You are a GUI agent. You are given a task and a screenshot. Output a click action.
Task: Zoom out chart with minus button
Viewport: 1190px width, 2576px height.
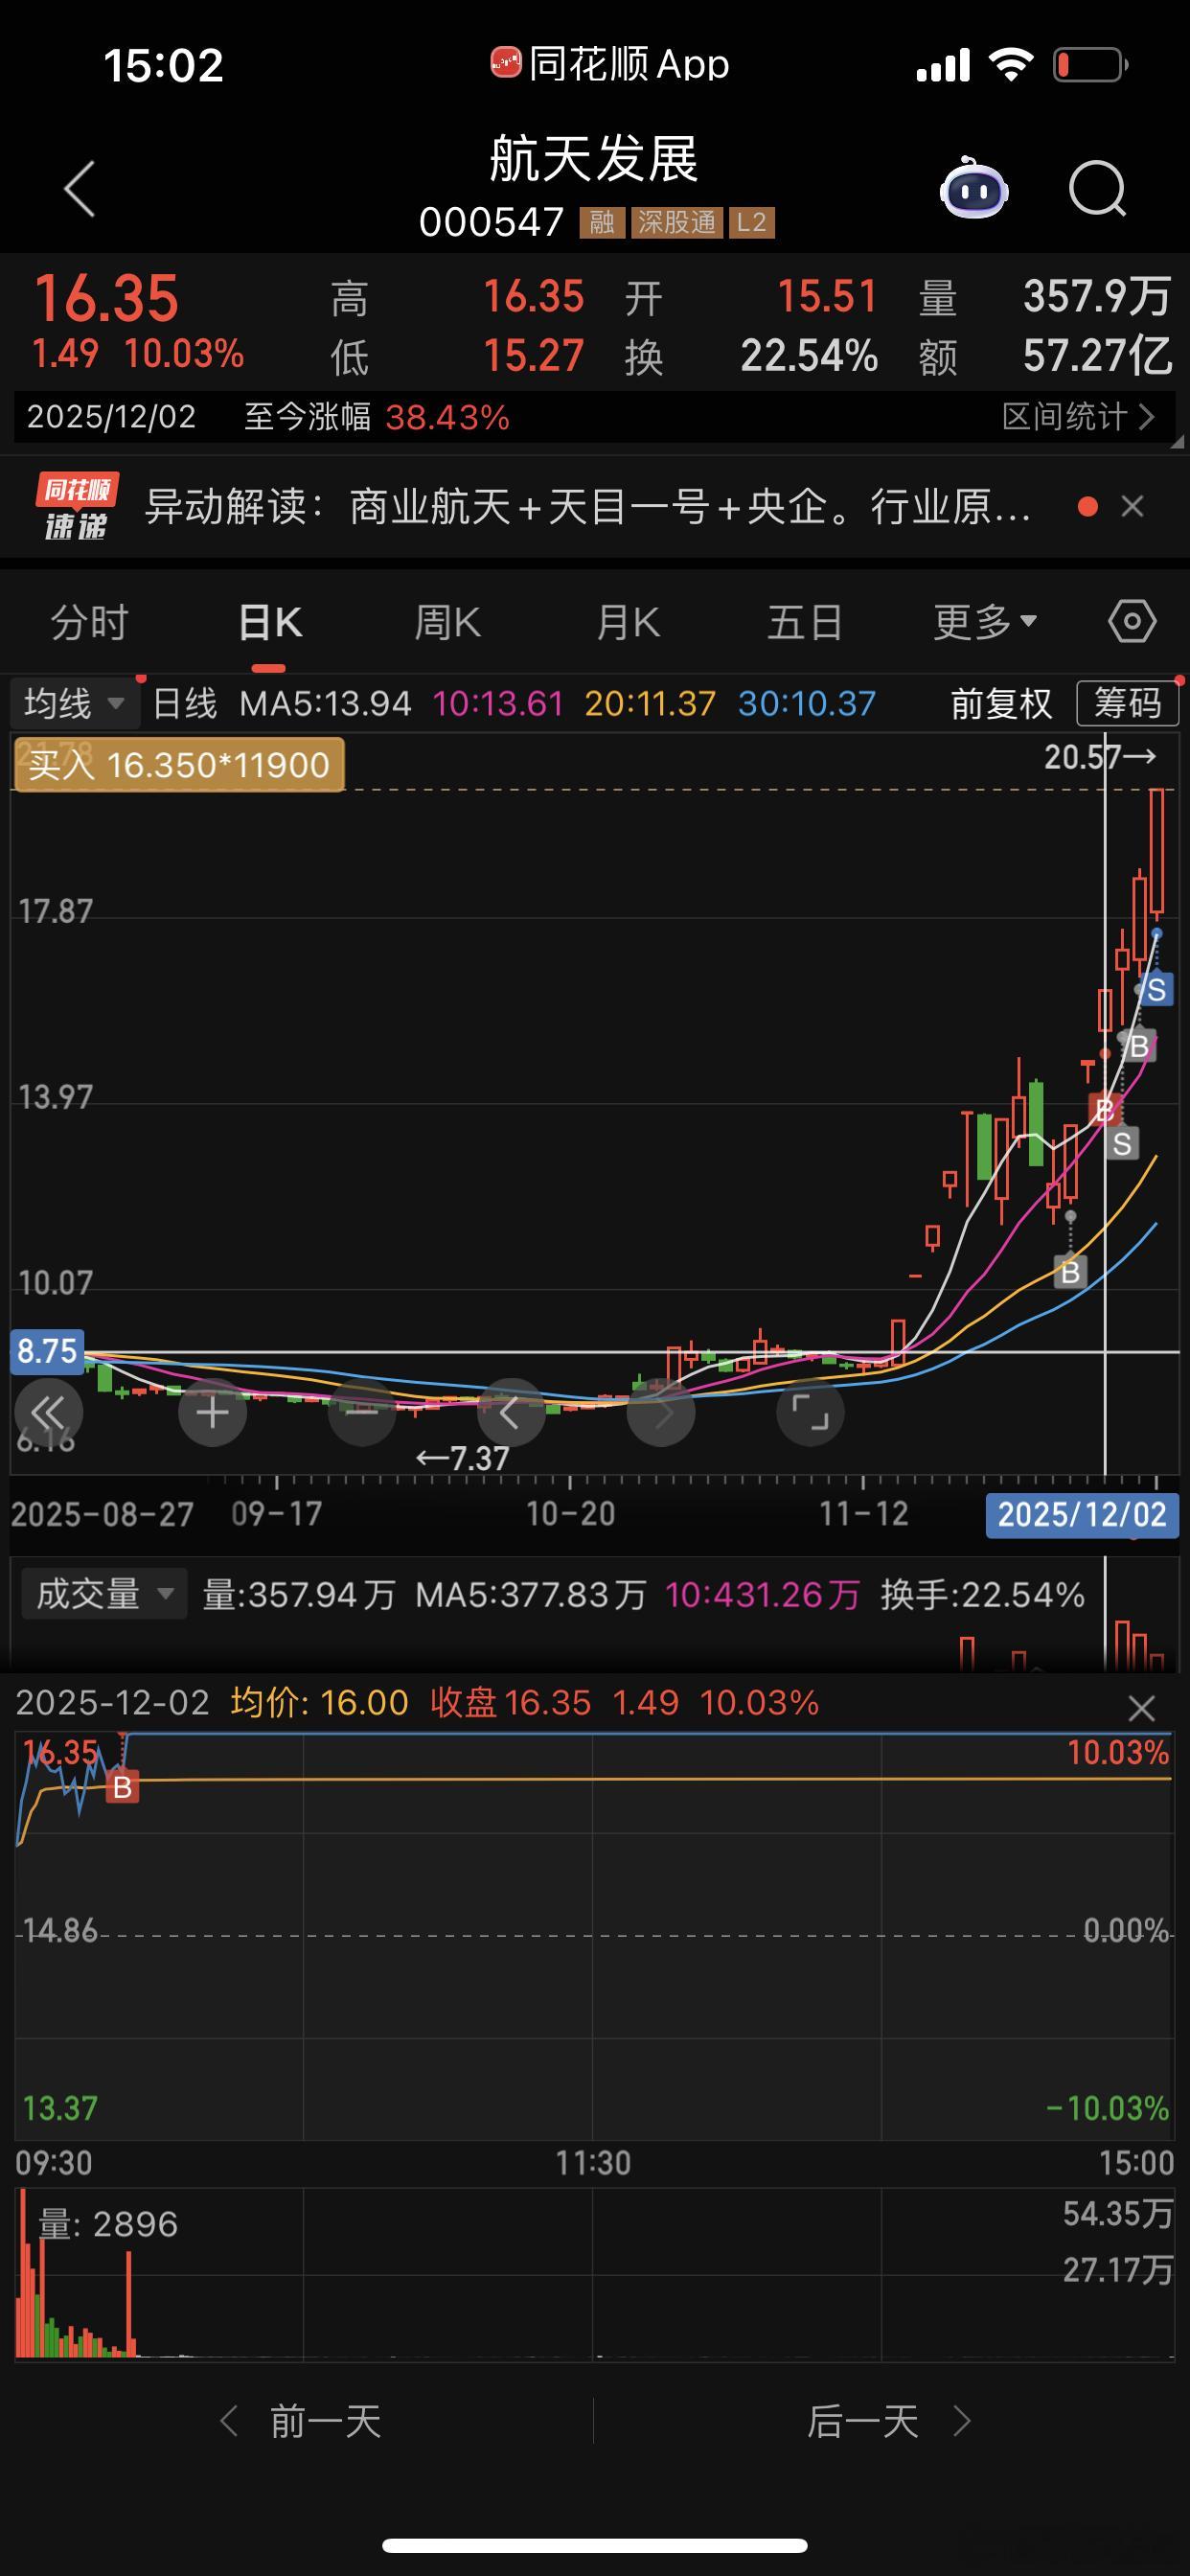click(x=362, y=1413)
